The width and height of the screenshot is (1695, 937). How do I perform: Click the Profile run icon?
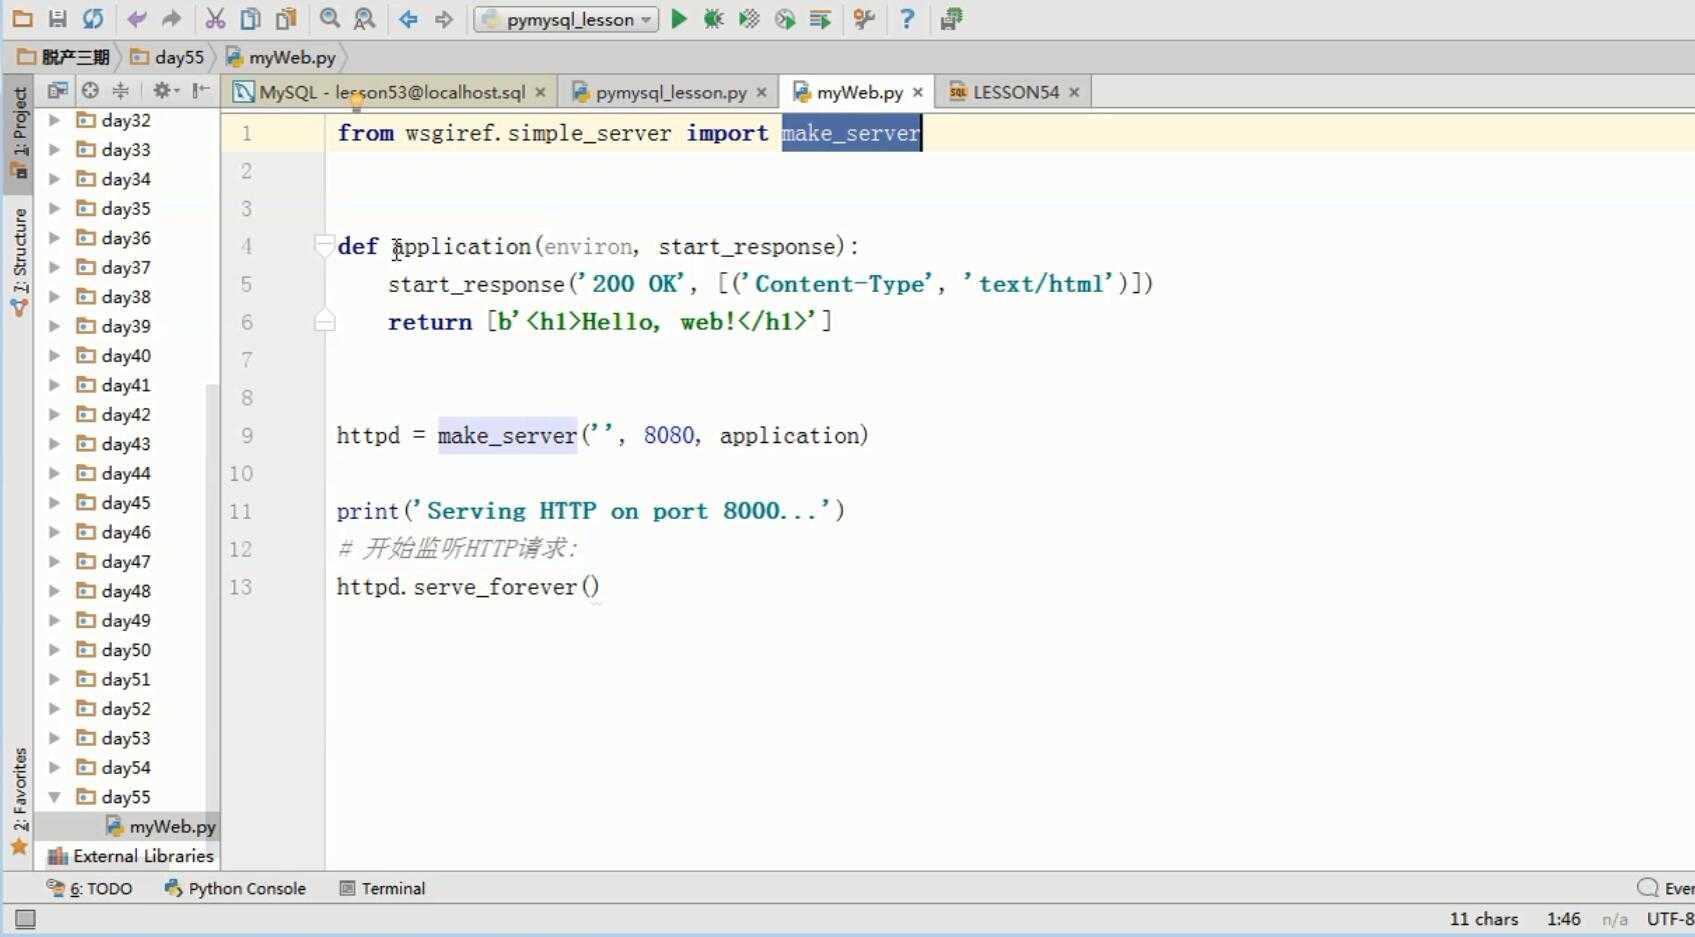(785, 19)
